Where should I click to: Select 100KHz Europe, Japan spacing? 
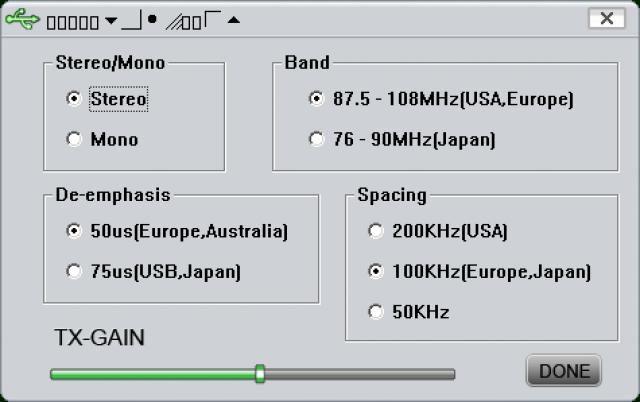tap(375, 271)
